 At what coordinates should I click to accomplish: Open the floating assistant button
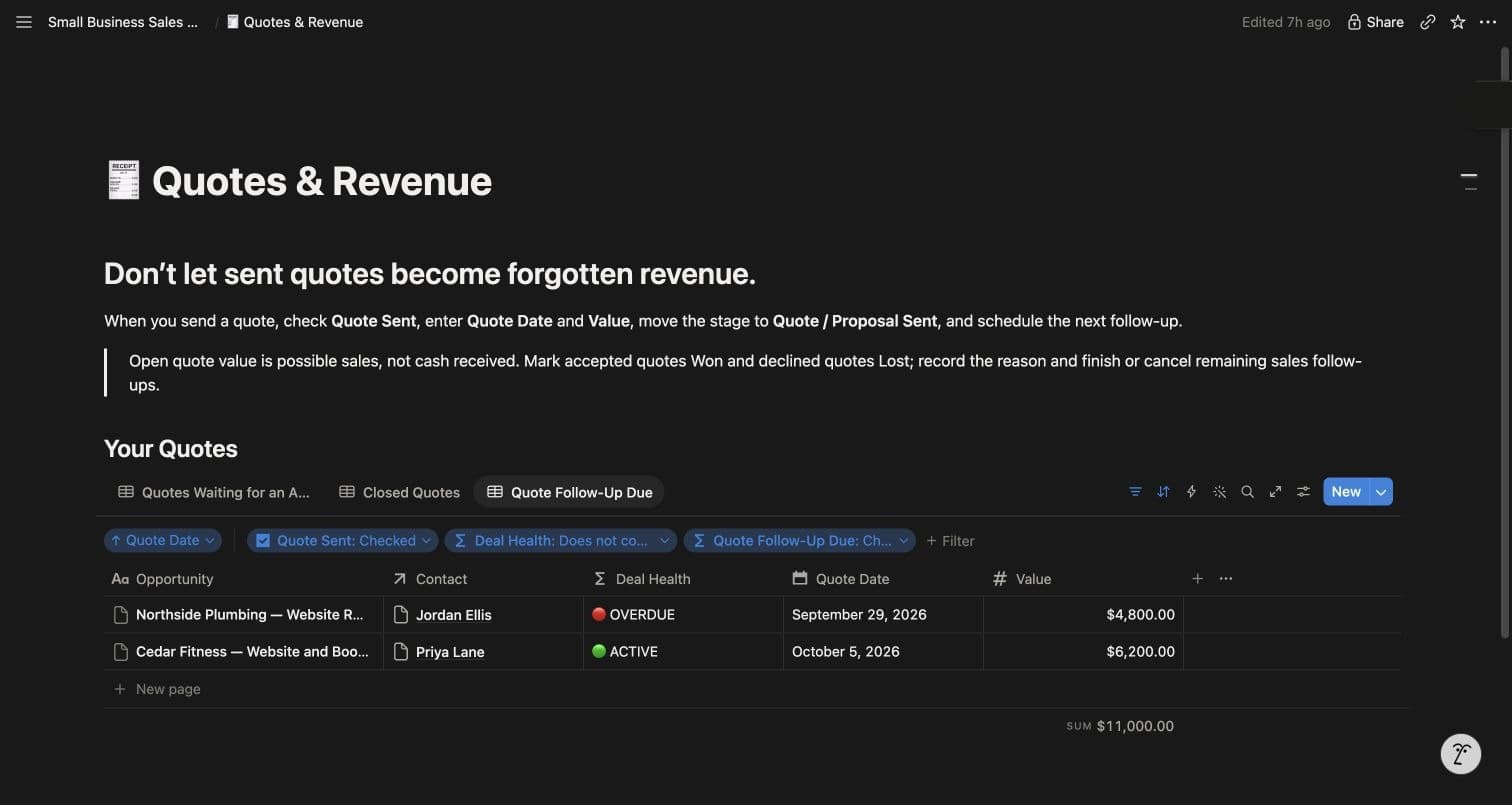pos(1460,754)
